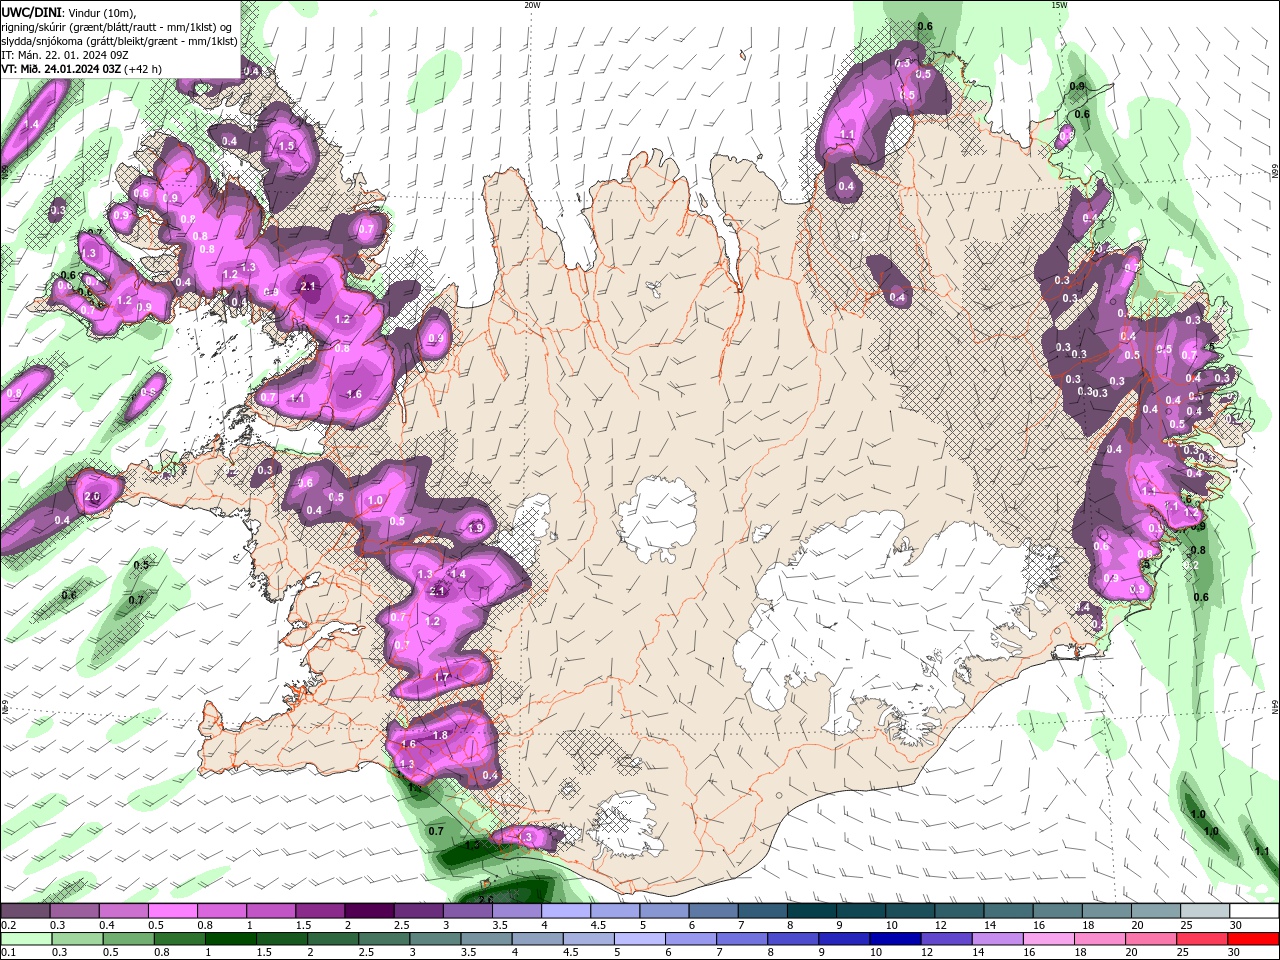Image resolution: width=1280 pixels, height=960 pixels.
Task: Click the 2.0 snowfall value on the map
Action: pos(93,497)
